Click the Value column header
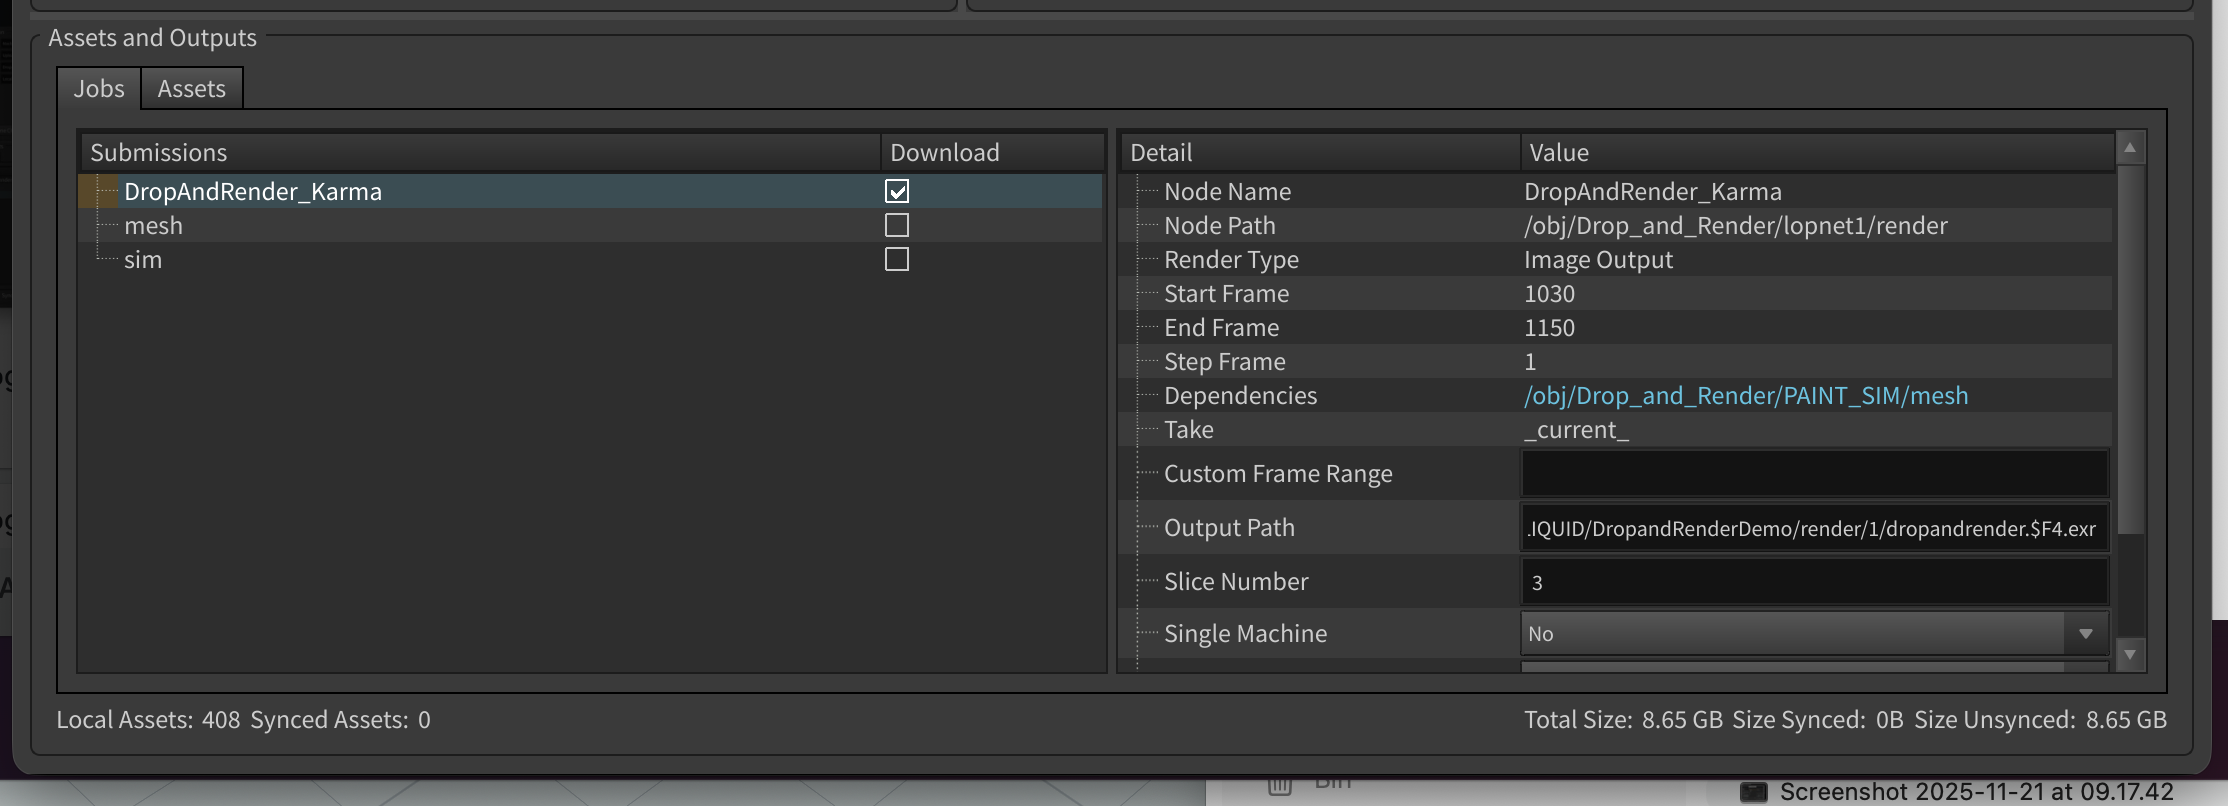Image resolution: width=2228 pixels, height=806 pixels. click(1817, 152)
